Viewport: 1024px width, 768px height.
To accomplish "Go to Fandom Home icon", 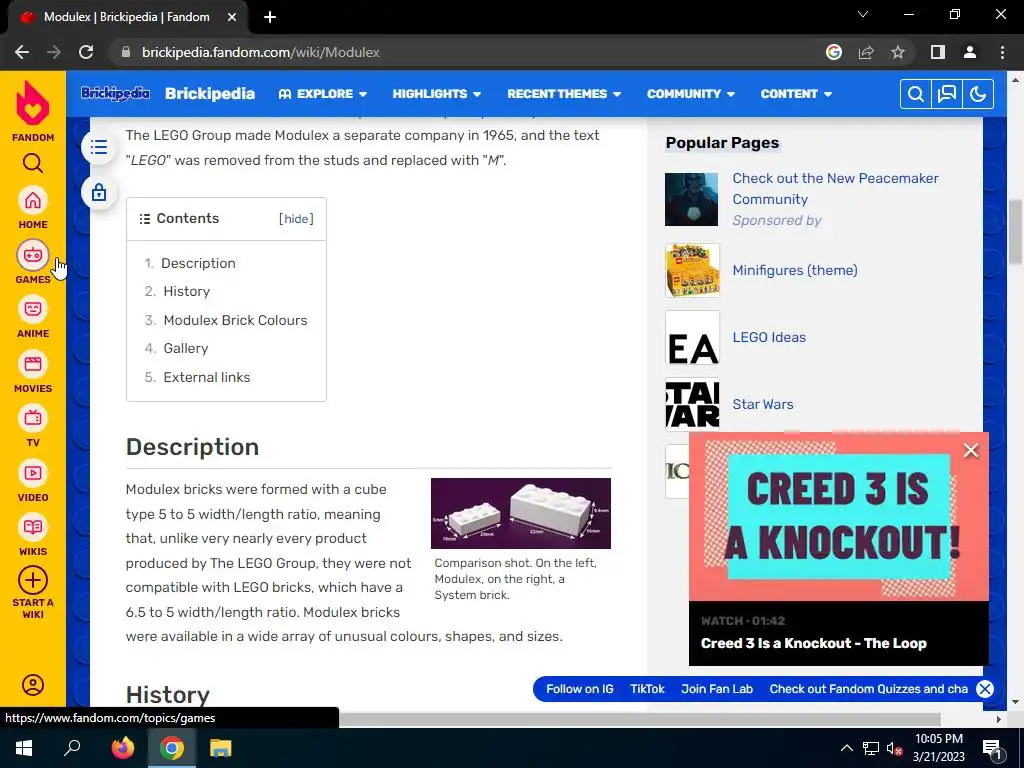I will click(x=33, y=200).
